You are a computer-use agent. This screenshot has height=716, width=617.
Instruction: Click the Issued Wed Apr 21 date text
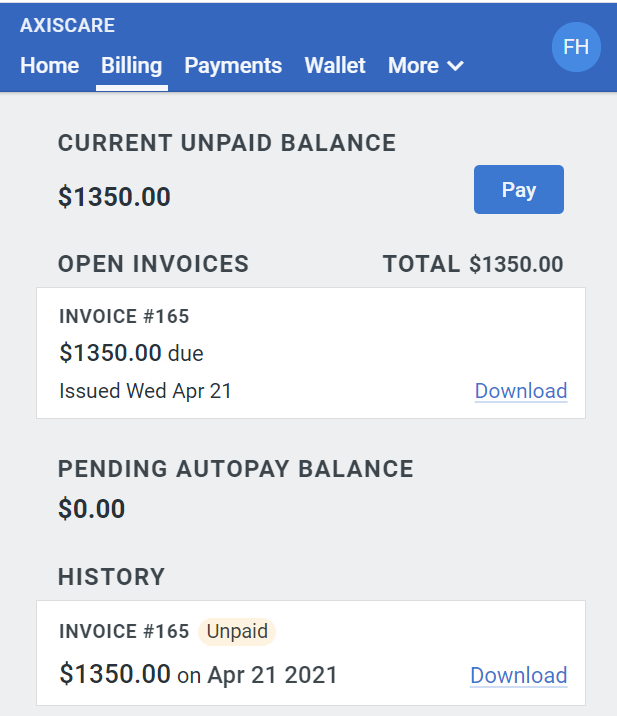coord(146,391)
